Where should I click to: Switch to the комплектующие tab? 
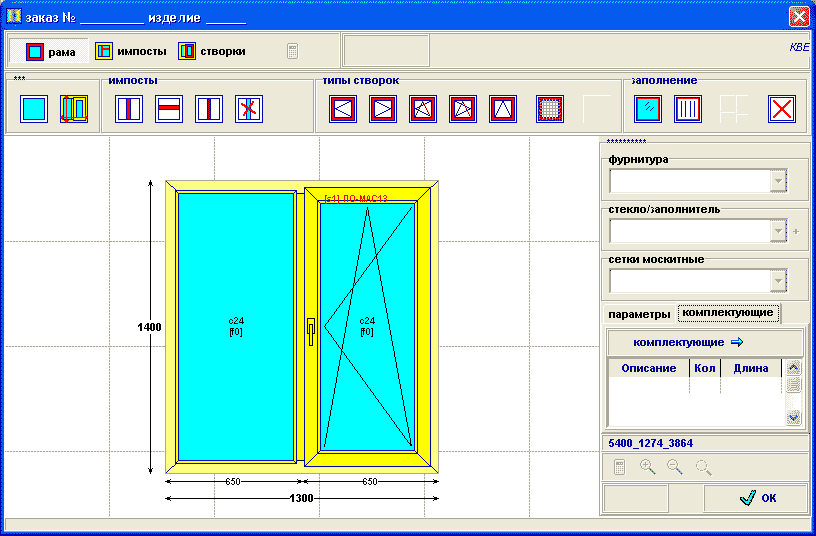coord(728,313)
